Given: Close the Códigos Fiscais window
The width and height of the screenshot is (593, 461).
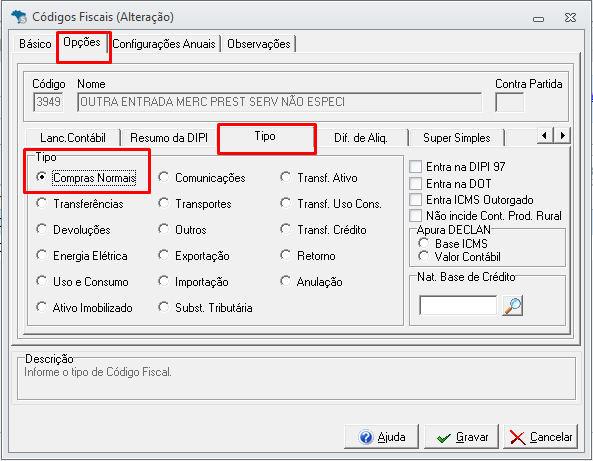Looking at the screenshot, I should pos(570,18).
